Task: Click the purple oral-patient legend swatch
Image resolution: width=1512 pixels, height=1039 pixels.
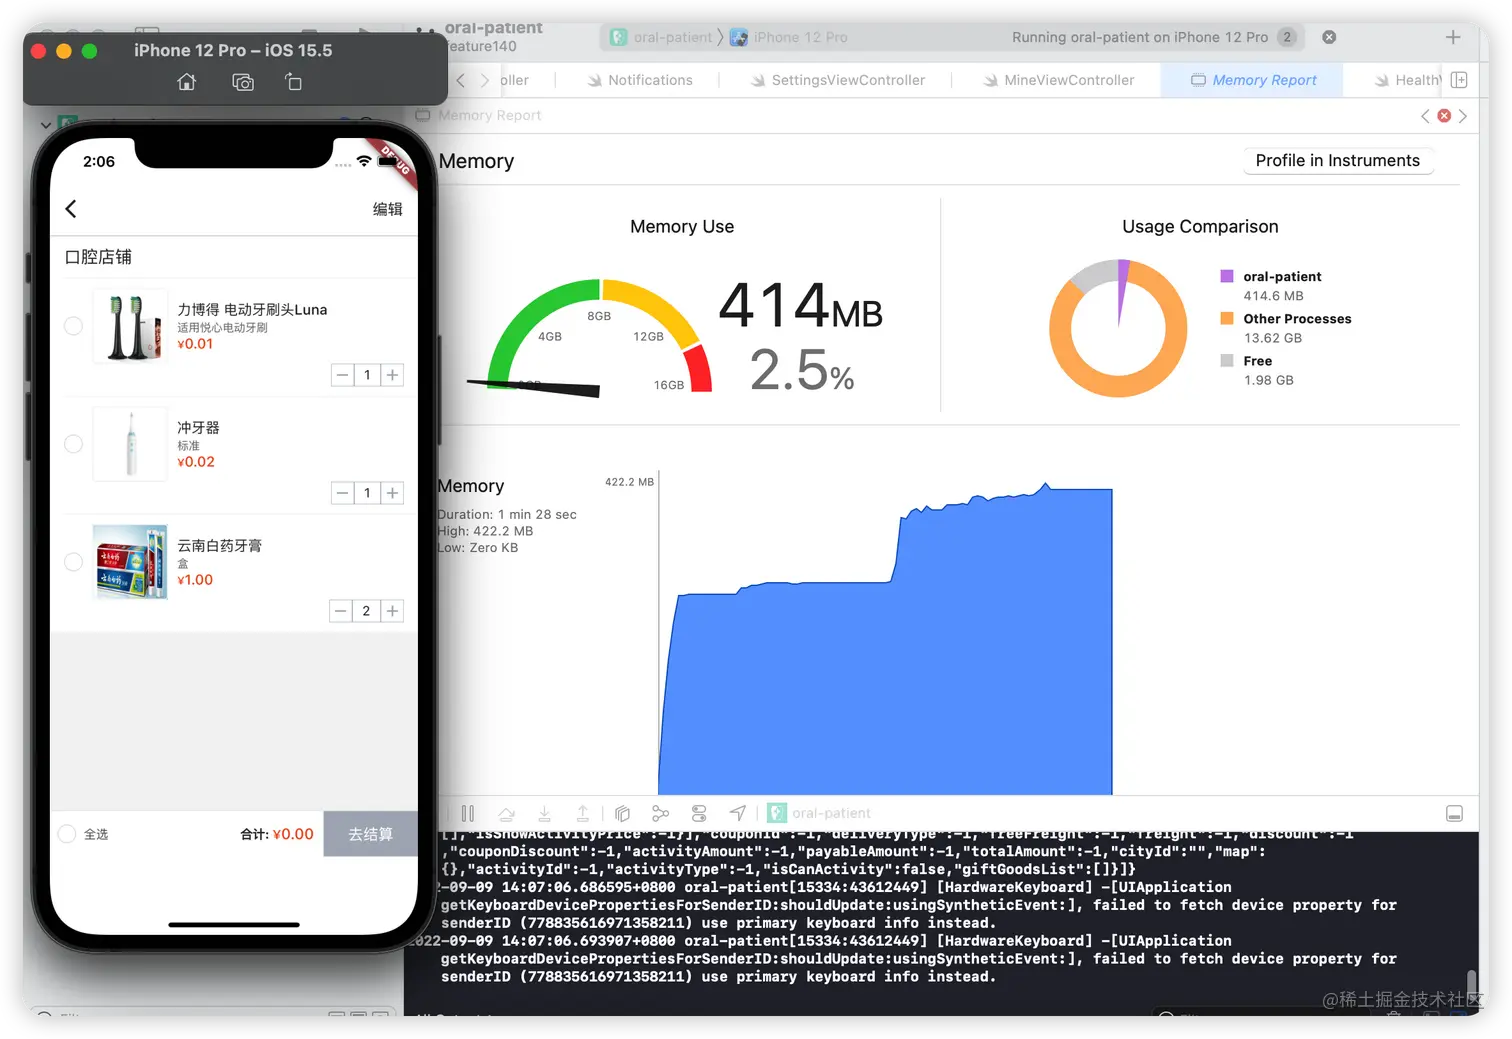Action: click(x=1227, y=276)
